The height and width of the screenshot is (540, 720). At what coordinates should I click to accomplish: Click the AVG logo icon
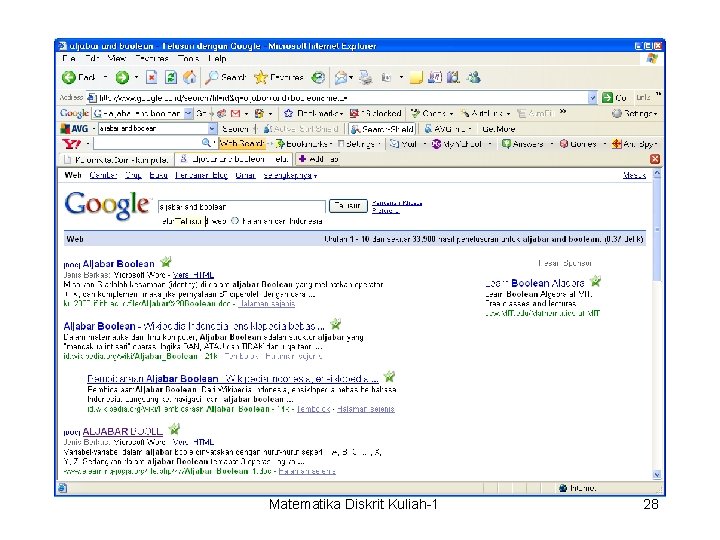(74, 129)
